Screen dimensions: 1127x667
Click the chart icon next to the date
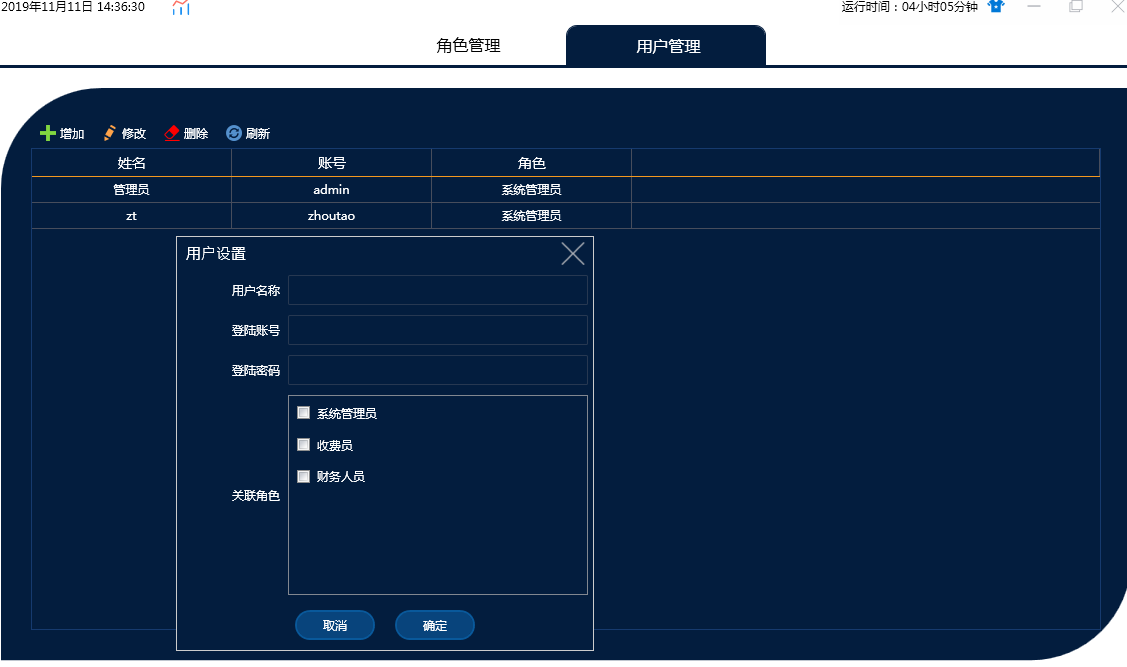[181, 8]
